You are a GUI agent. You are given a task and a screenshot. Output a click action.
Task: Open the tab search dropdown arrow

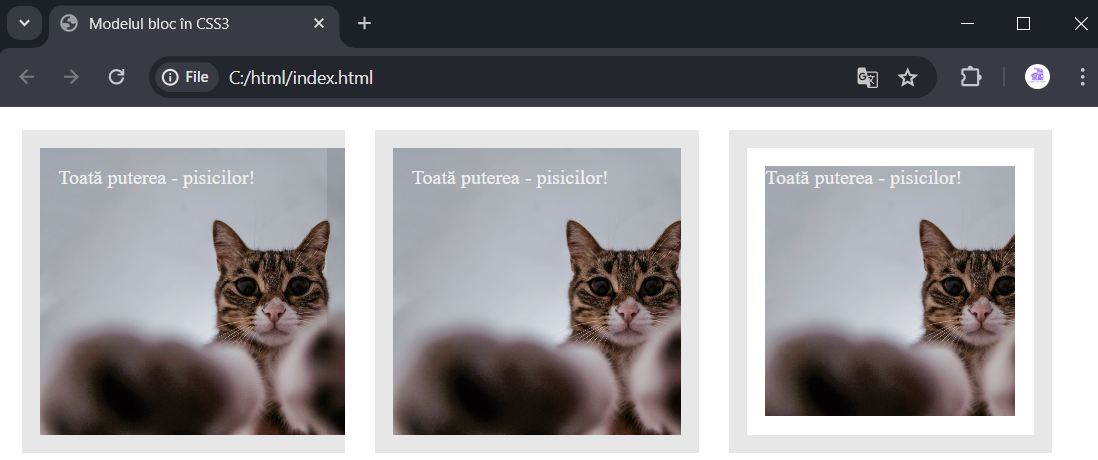(x=25, y=23)
